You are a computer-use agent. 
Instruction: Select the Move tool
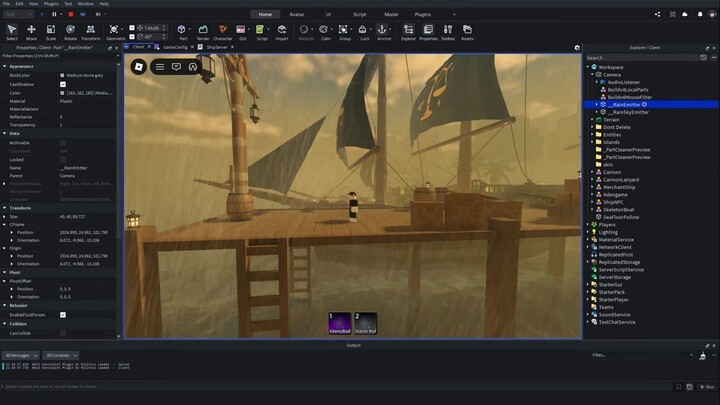pyautogui.click(x=31, y=32)
